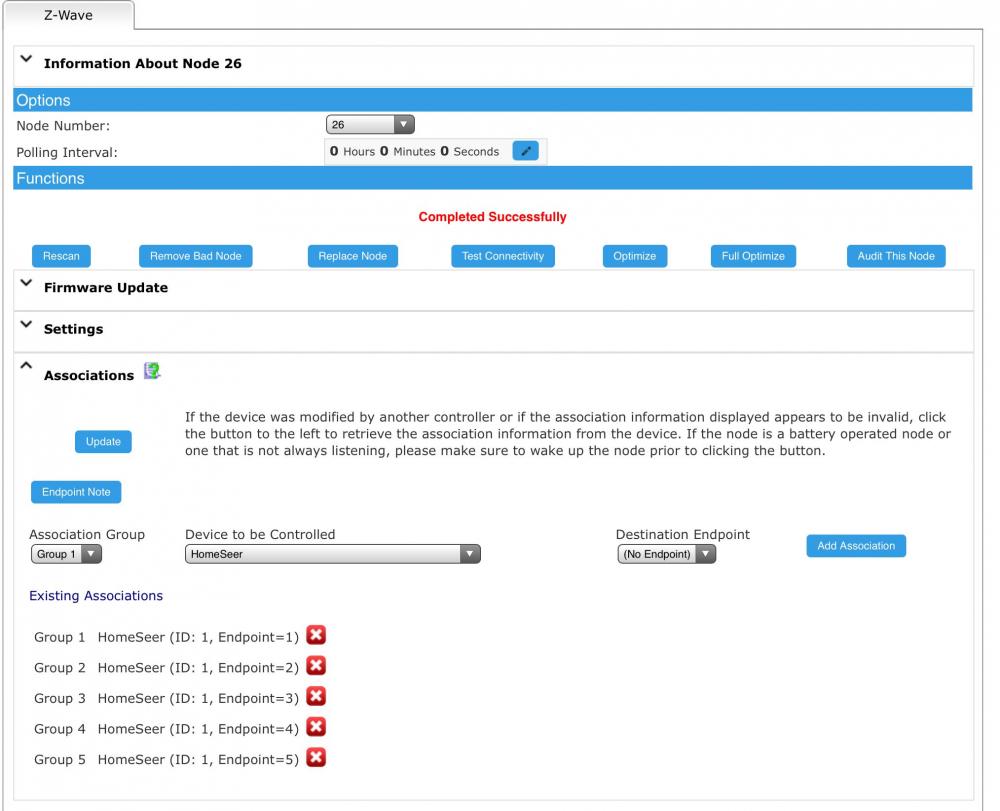This screenshot has width=1000, height=811.
Task: Edit the polling interval with pencil icon
Action: click(x=525, y=151)
